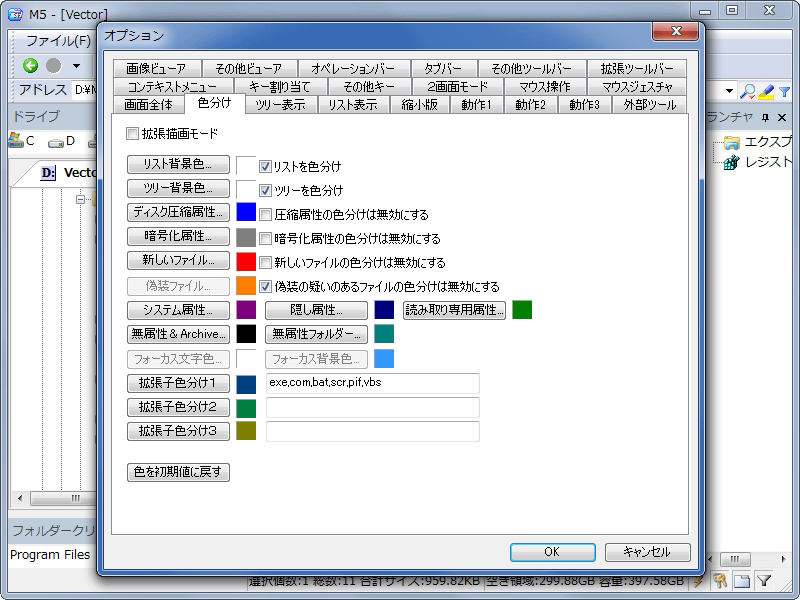Enable 新しいファイルの色分けは無効にする checkbox
Viewport: 800px width, 600px height.
coord(265,262)
